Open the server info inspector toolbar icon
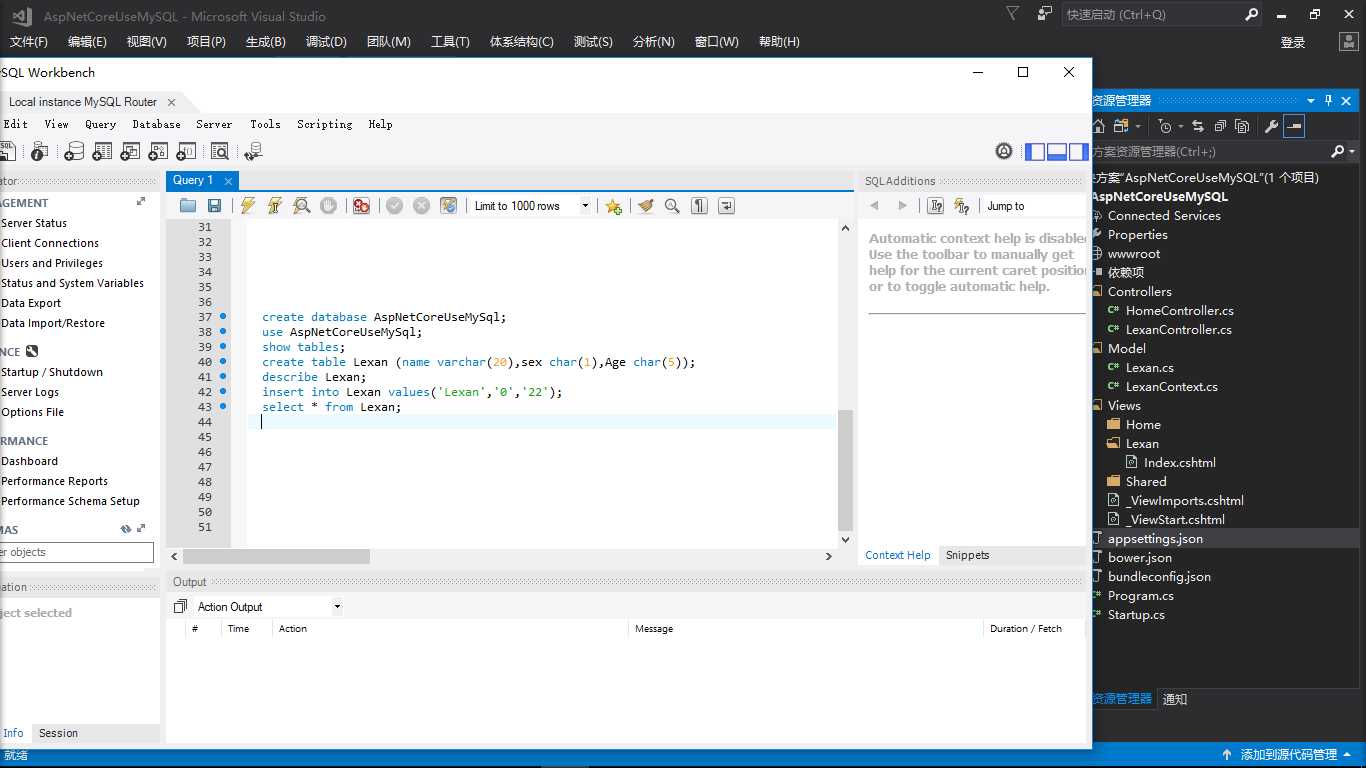 pyautogui.click(x=39, y=152)
